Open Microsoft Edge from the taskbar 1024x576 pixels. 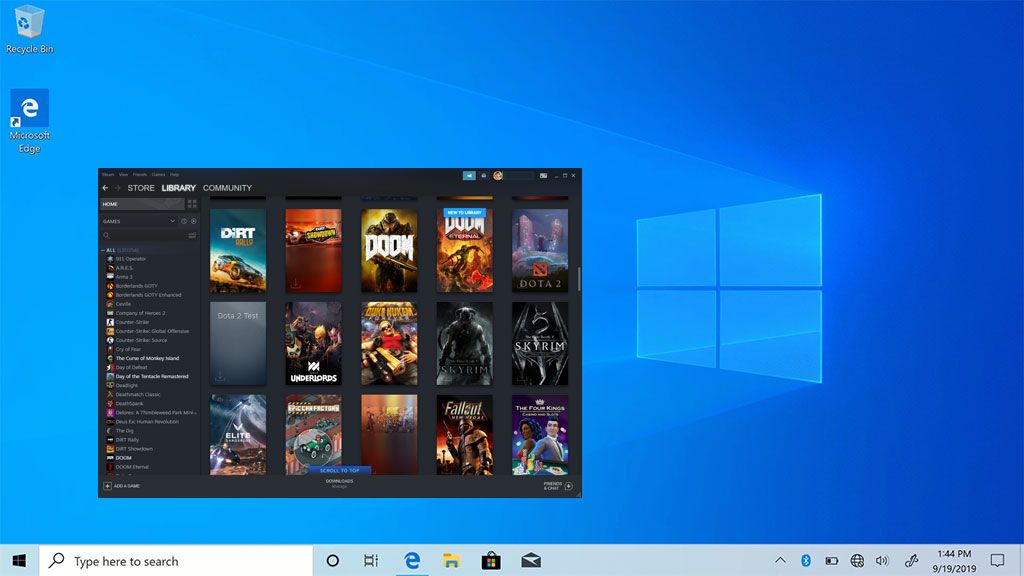point(412,560)
